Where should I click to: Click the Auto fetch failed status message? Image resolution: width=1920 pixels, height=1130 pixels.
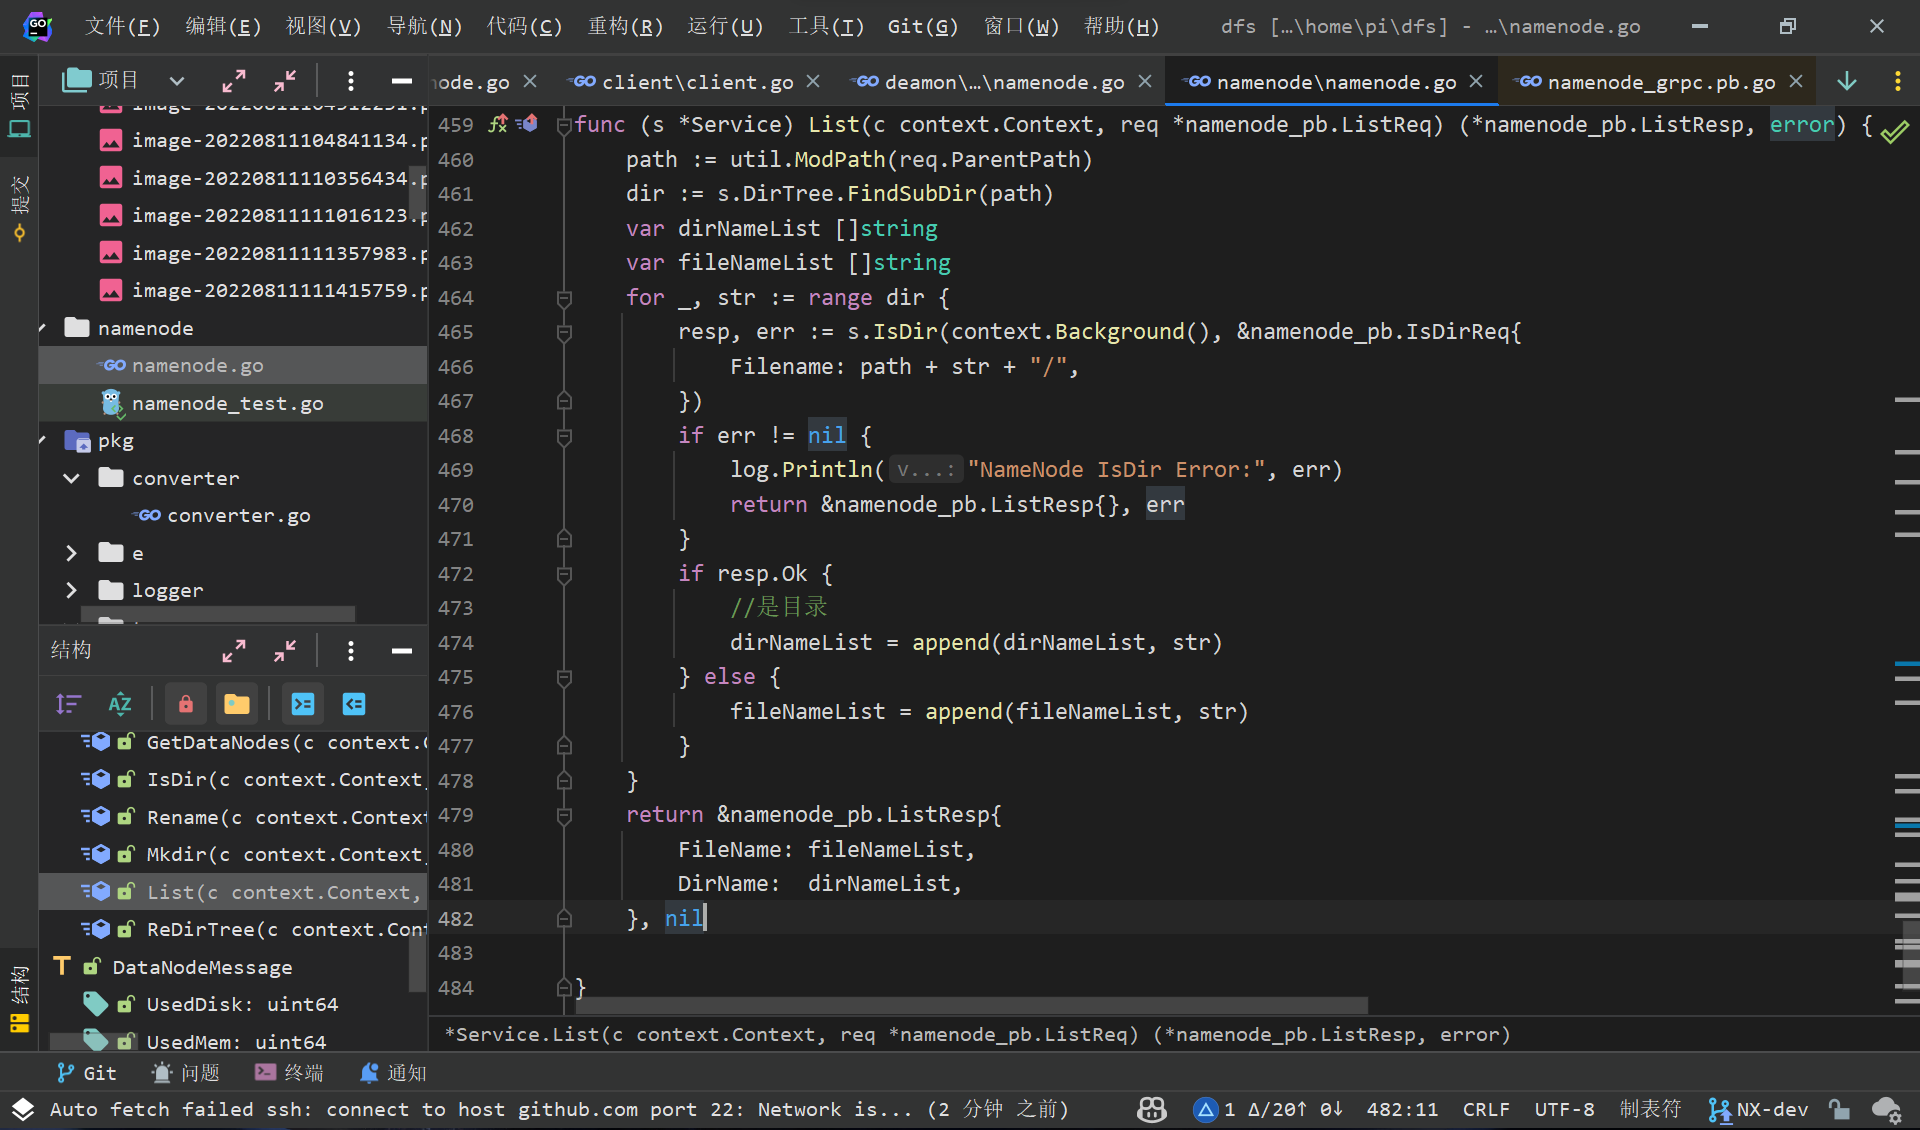coord(559,1109)
